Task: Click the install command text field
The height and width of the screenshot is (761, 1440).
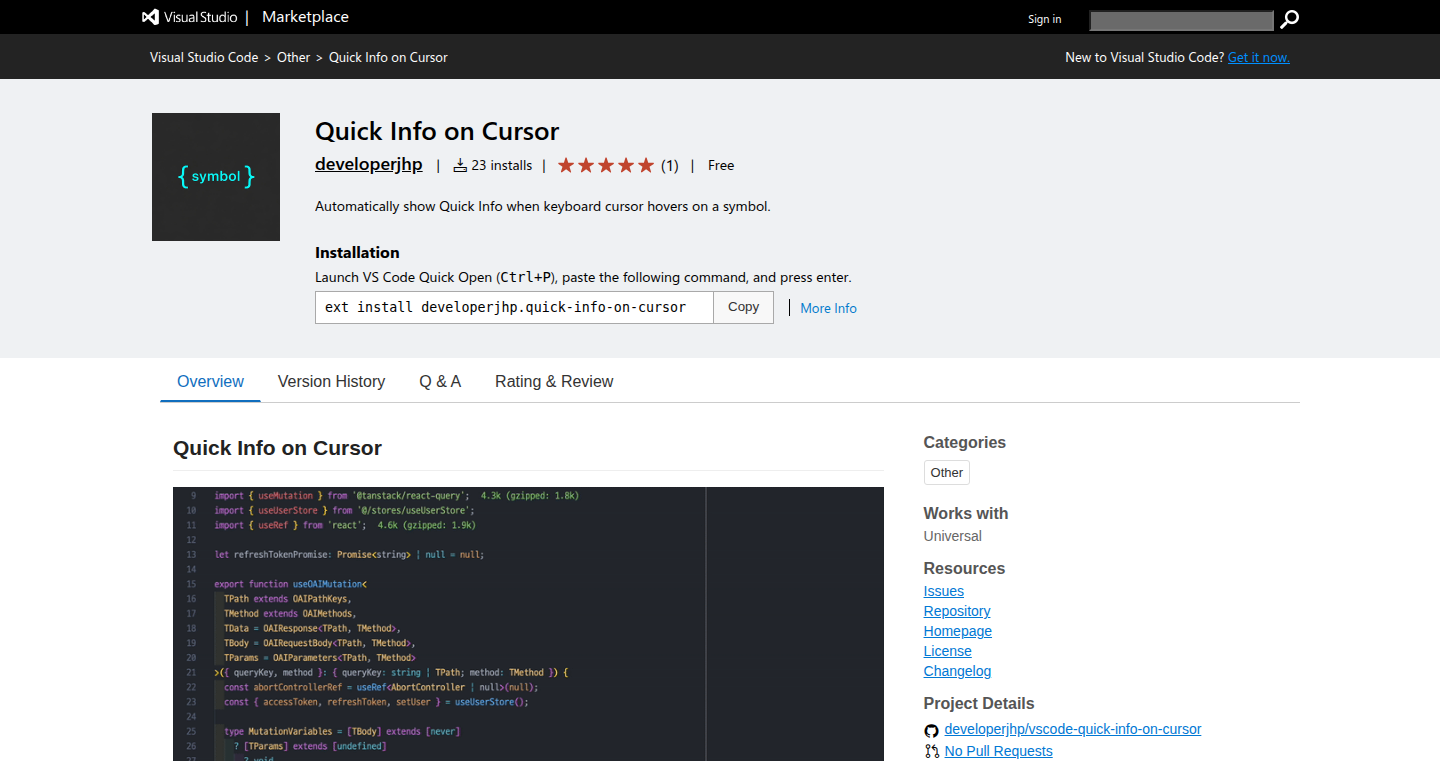Action: pyautogui.click(x=514, y=307)
